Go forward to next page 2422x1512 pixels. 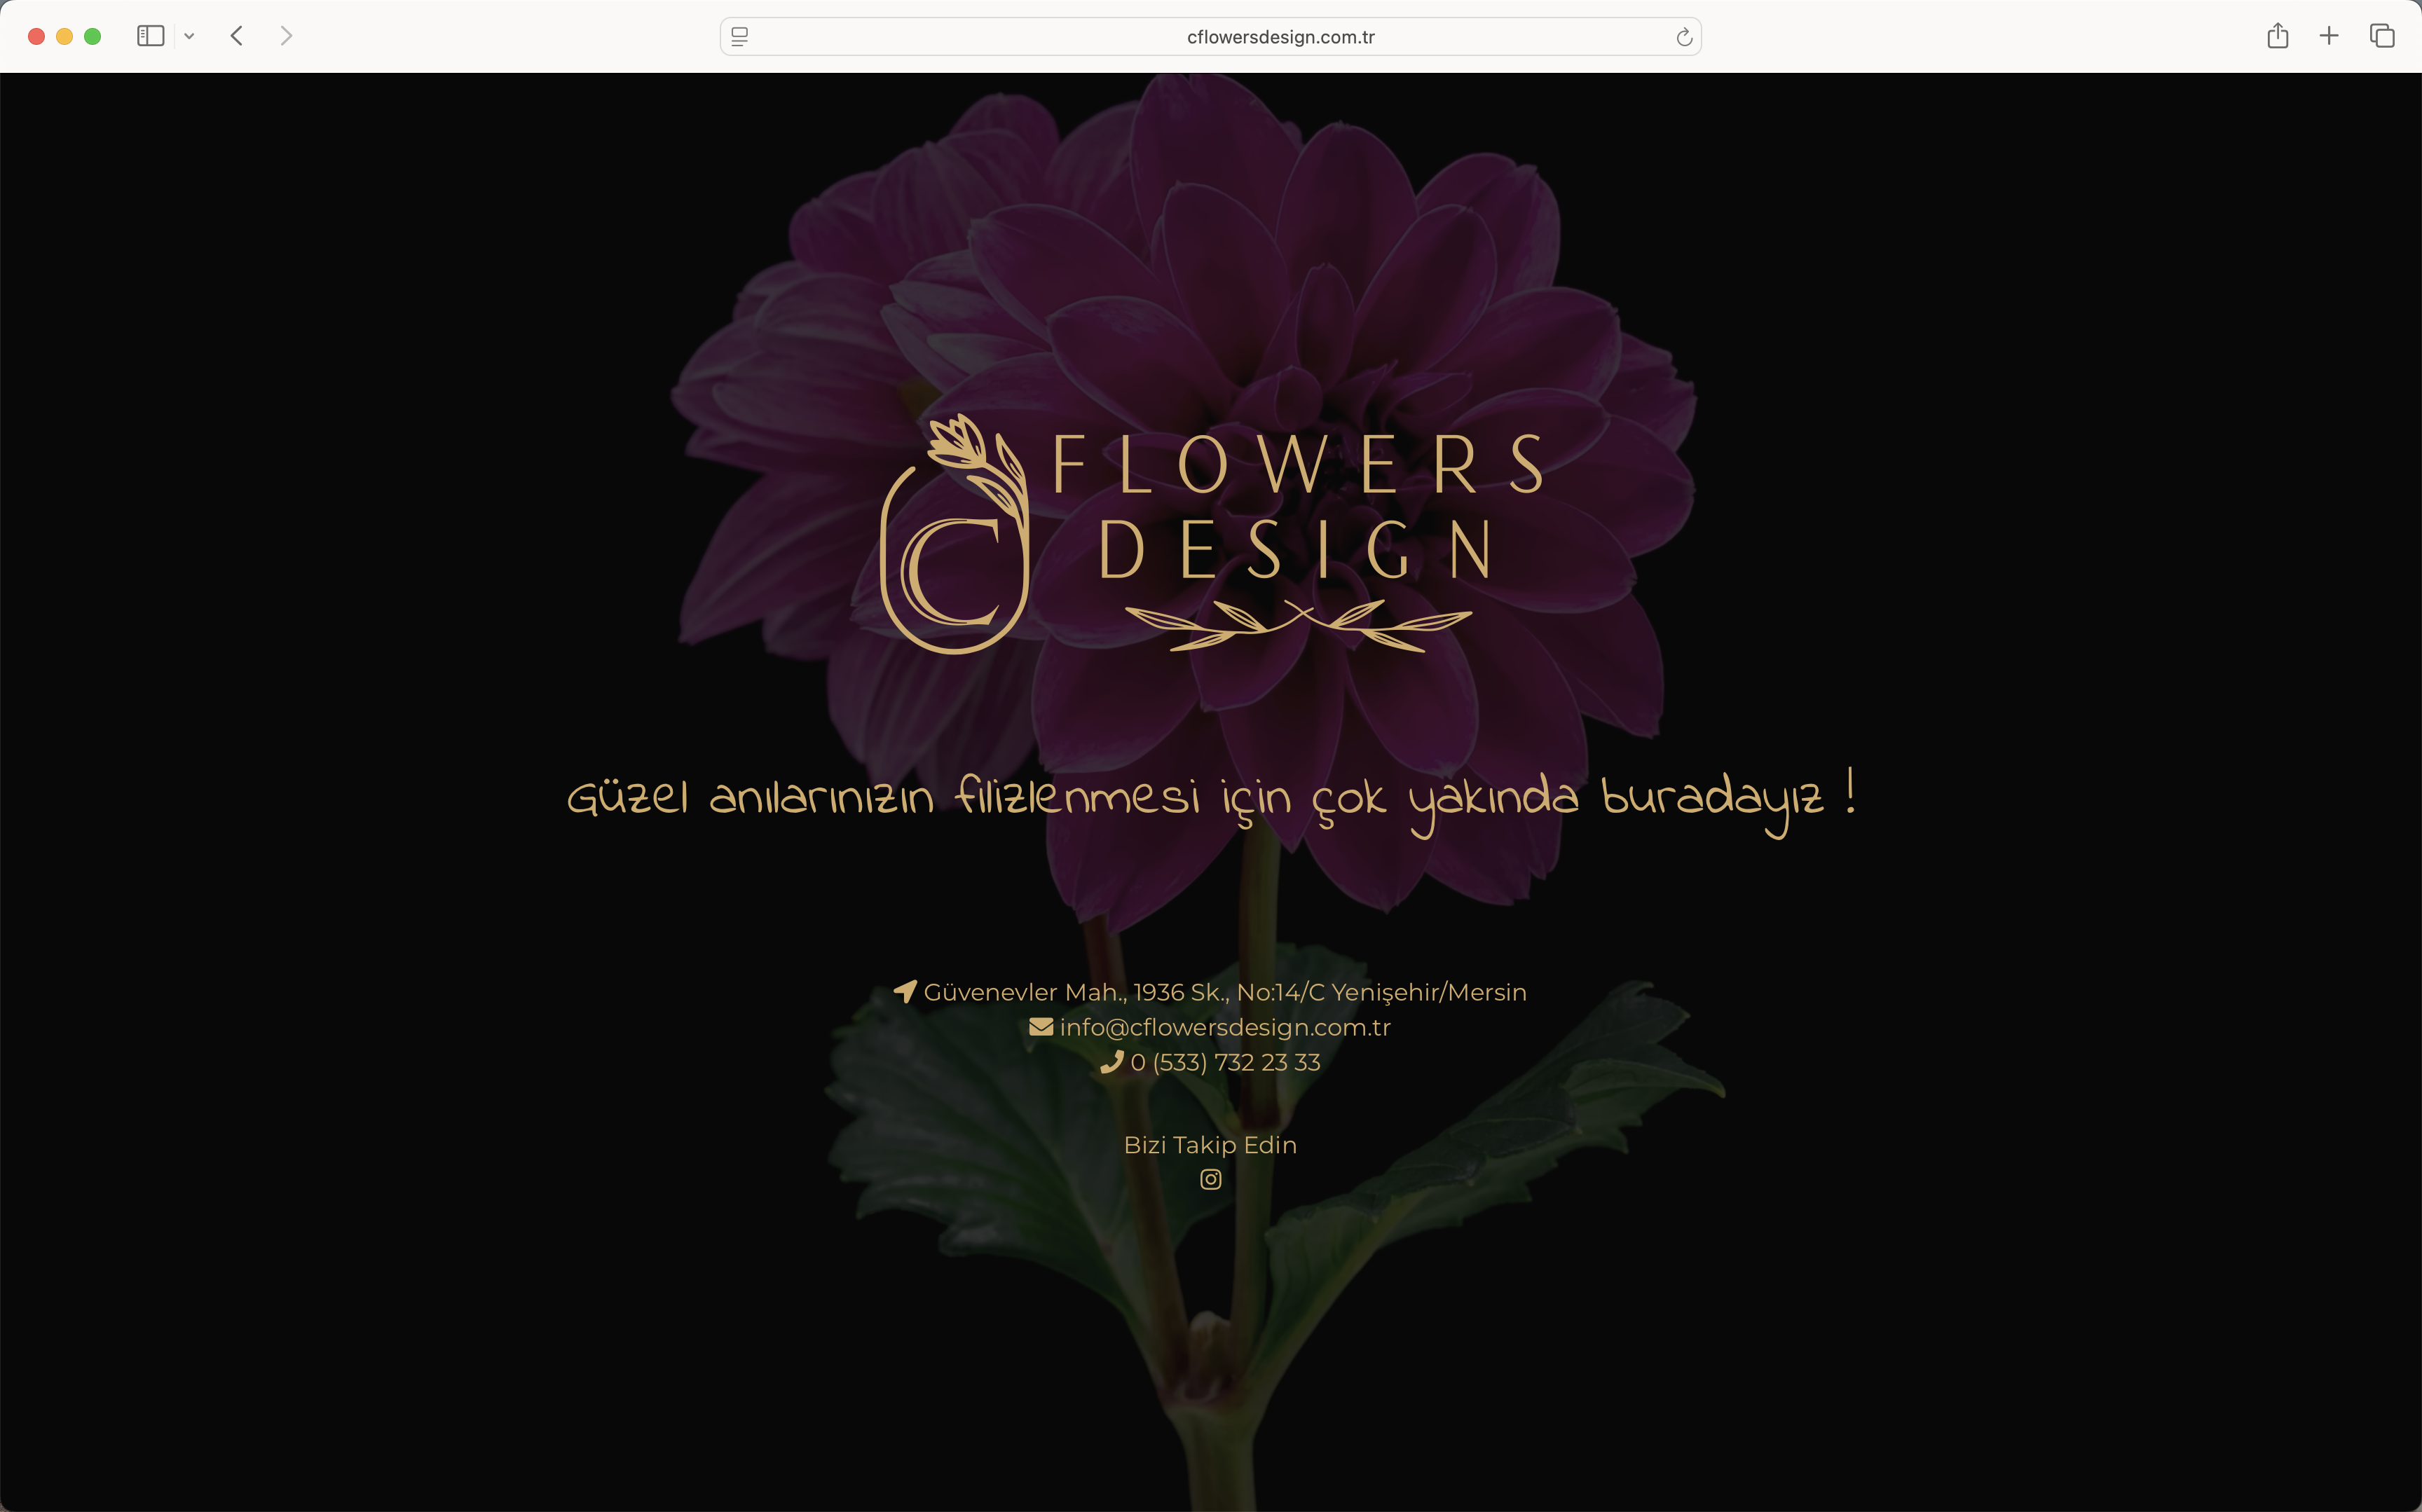coord(286,36)
